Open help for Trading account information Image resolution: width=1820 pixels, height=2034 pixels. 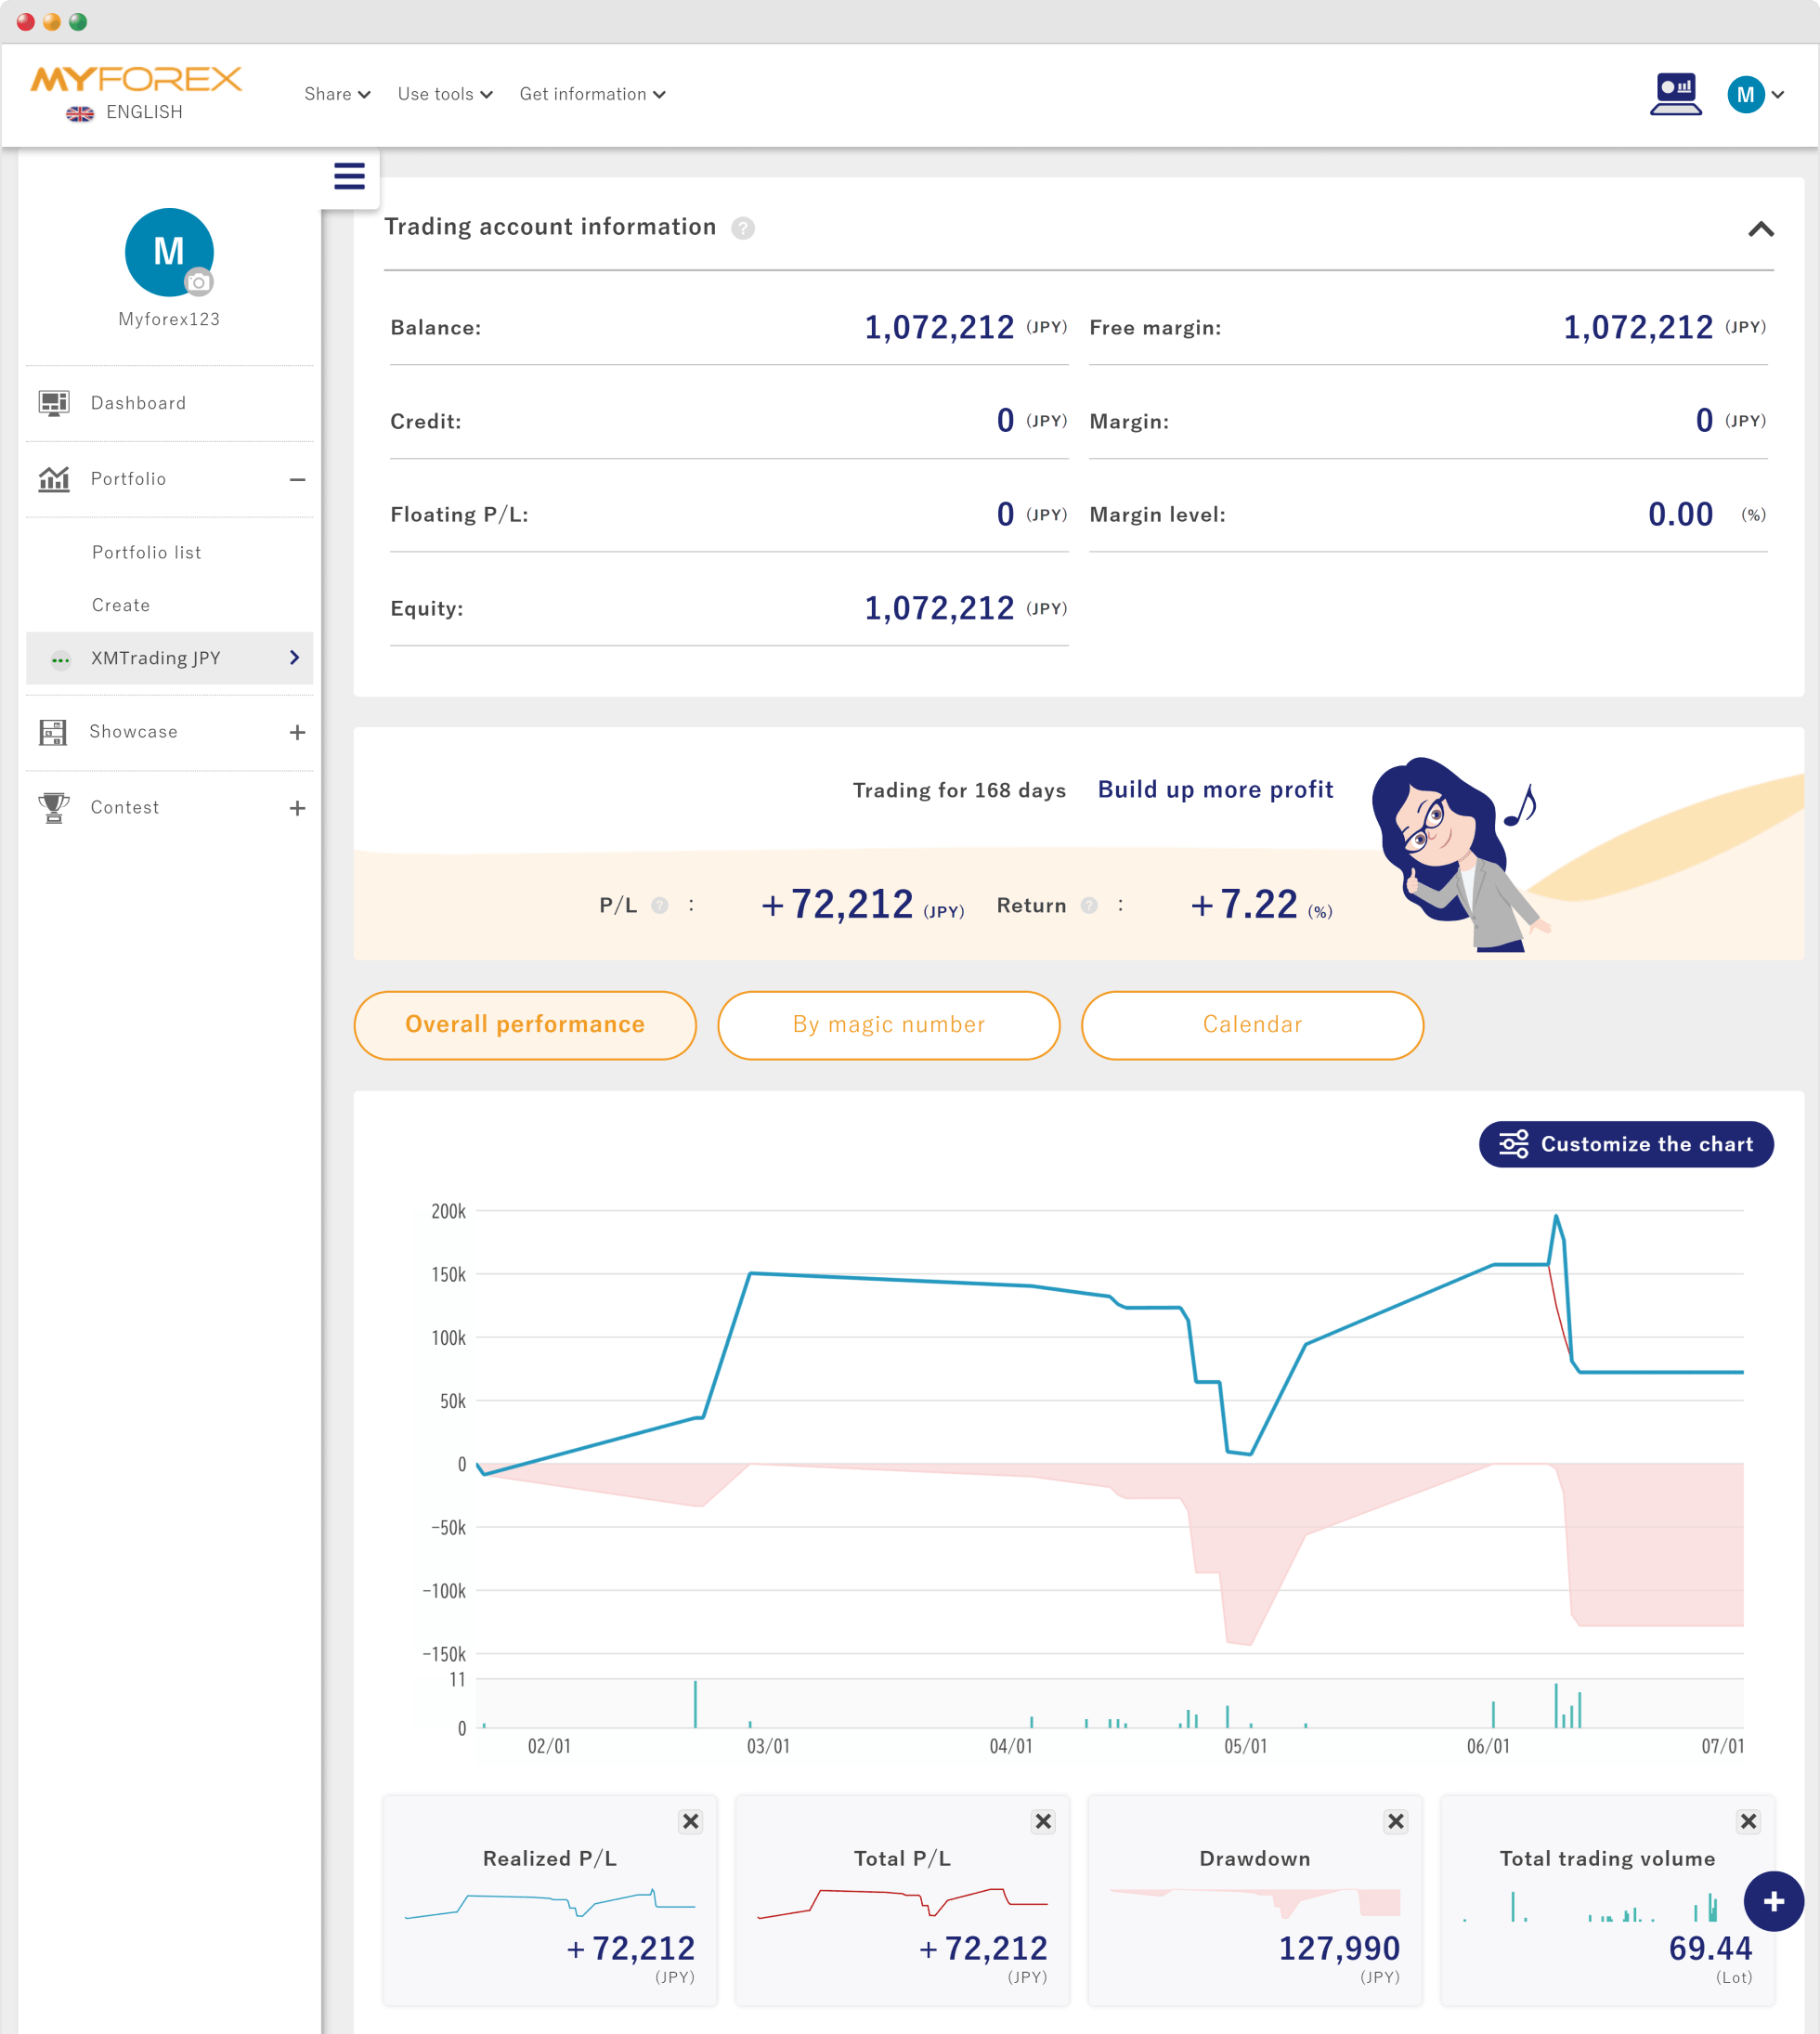point(743,229)
